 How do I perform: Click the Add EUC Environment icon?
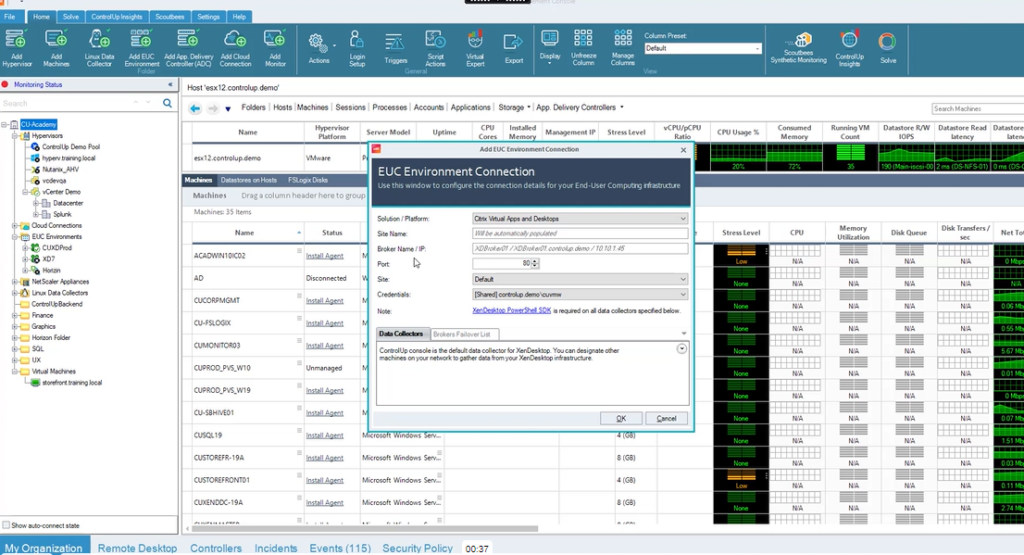(x=142, y=48)
